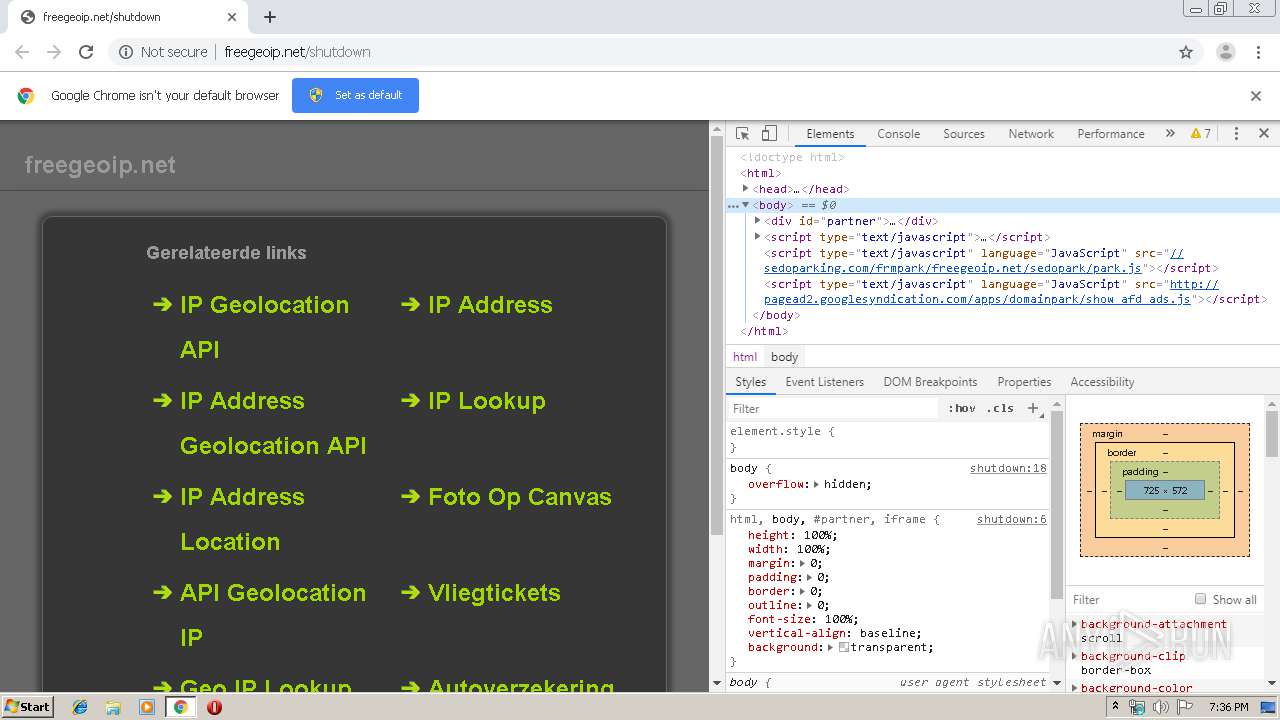Bookmark this page with the star icon
1280x720 pixels.
(1186, 52)
